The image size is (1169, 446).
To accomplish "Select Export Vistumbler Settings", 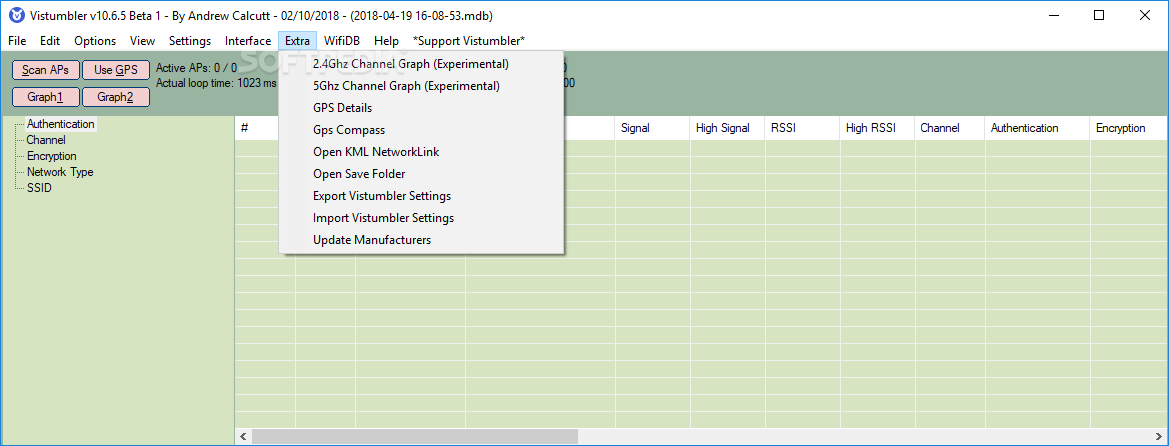I will click(x=421, y=196).
